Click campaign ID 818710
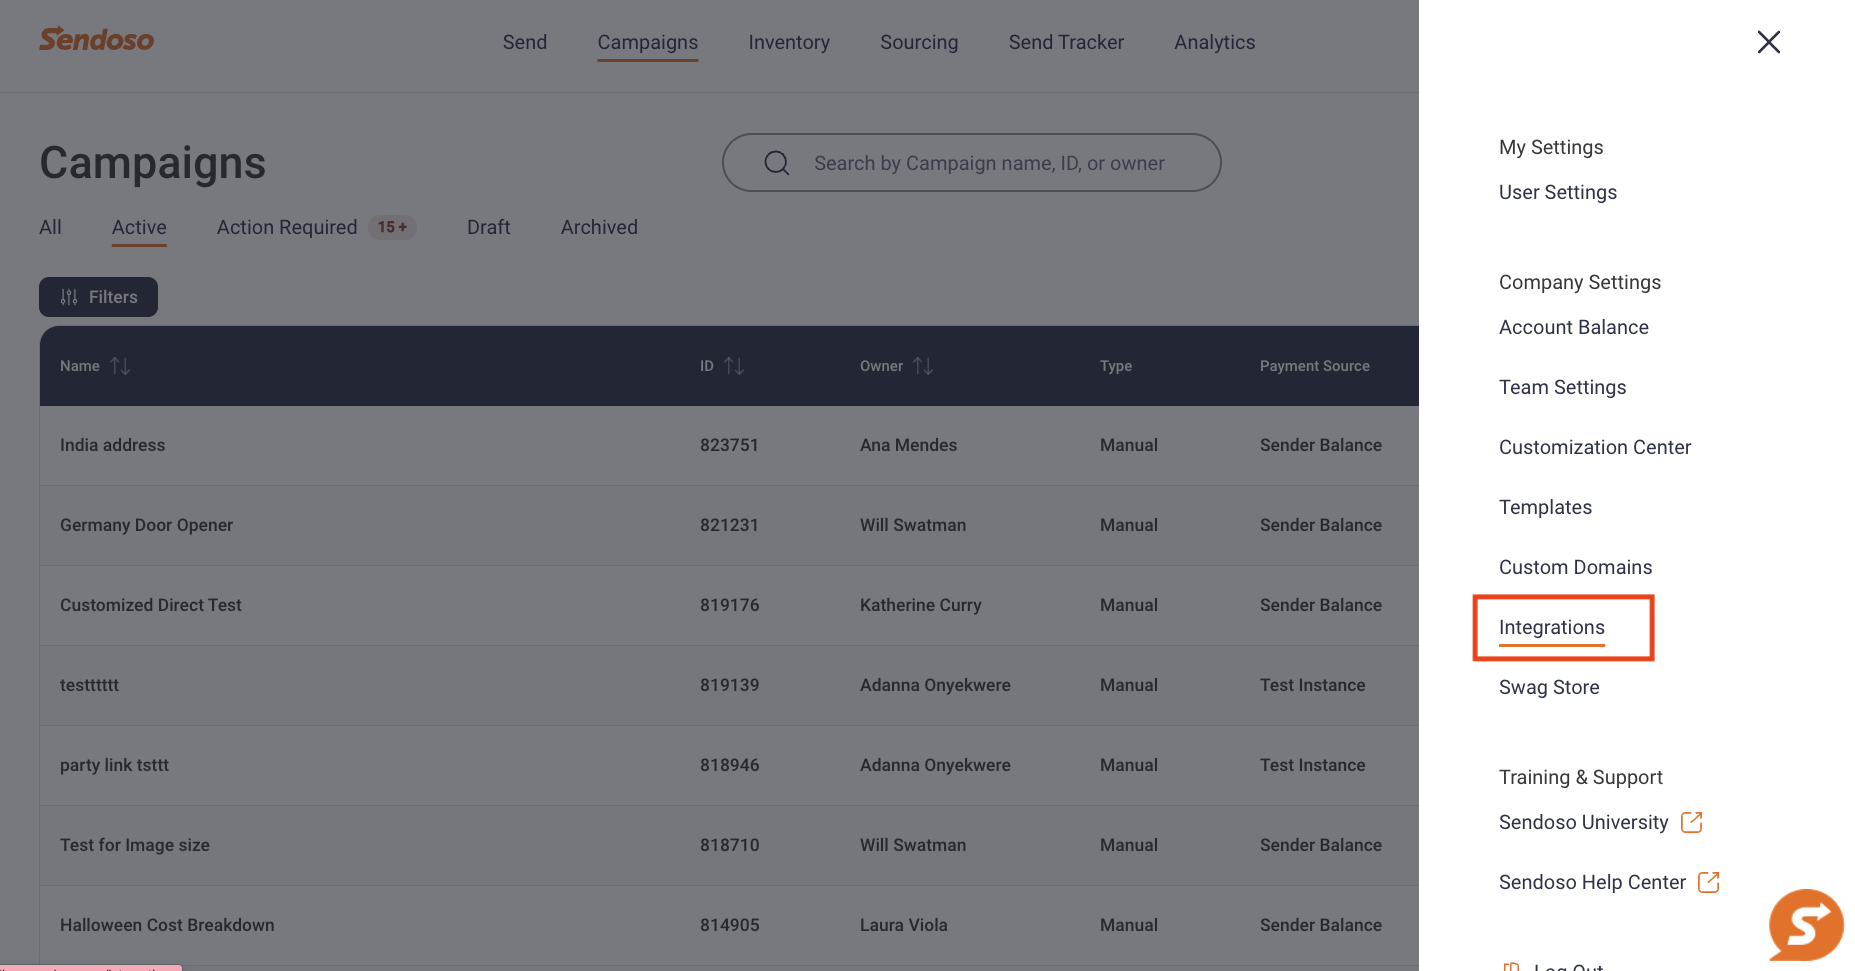Screen dimensions: 1855x971 [730, 845]
